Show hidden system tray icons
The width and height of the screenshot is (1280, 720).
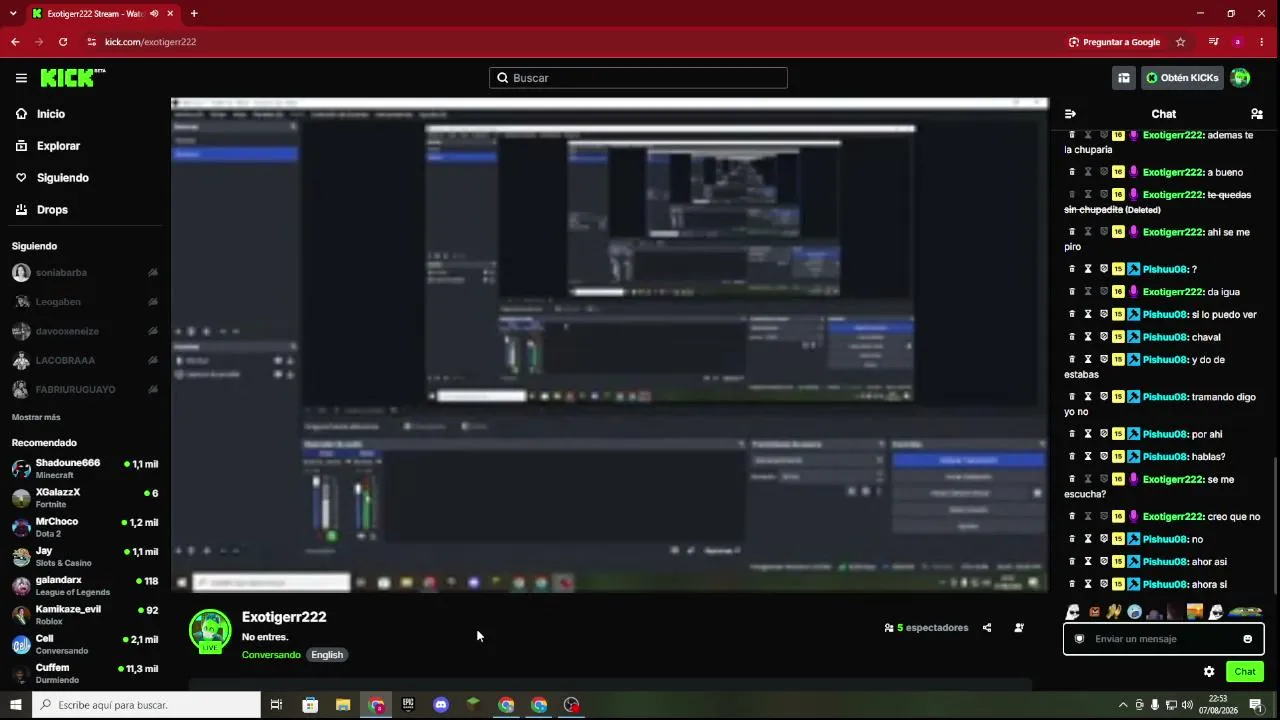[x=1123, y=705]
